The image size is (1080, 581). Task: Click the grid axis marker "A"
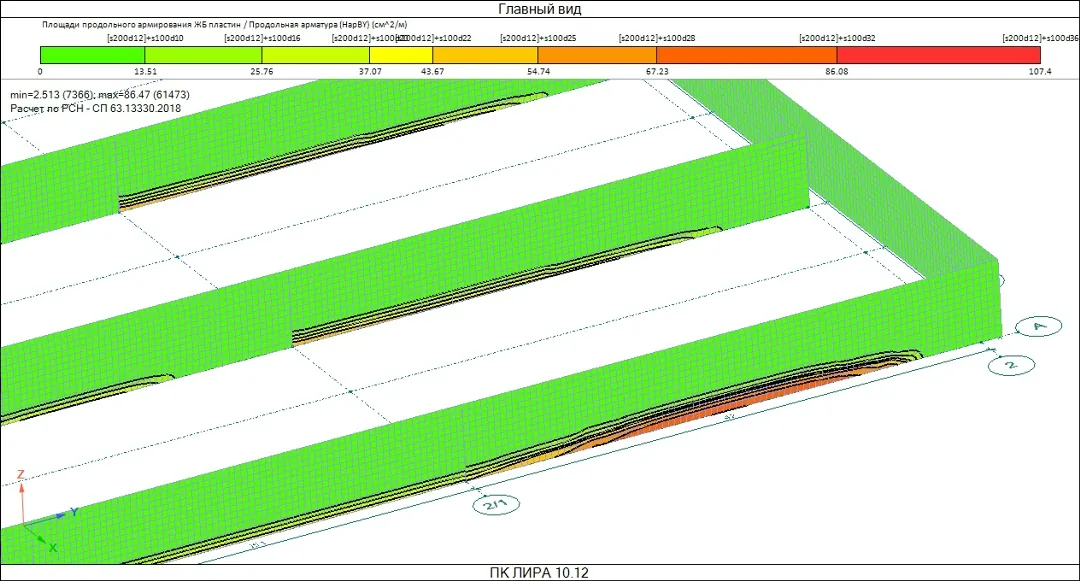click(1039, 326)
